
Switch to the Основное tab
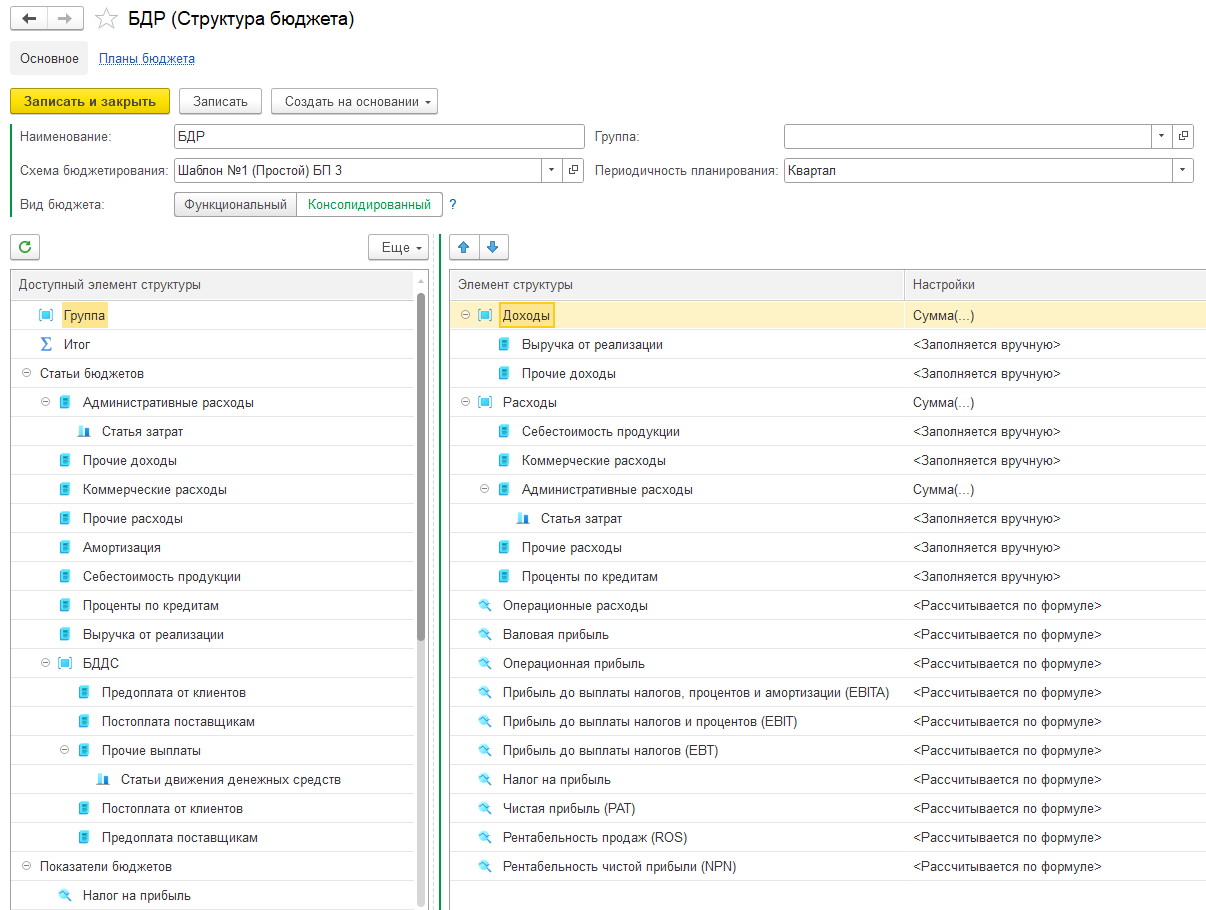click(49, 58)
